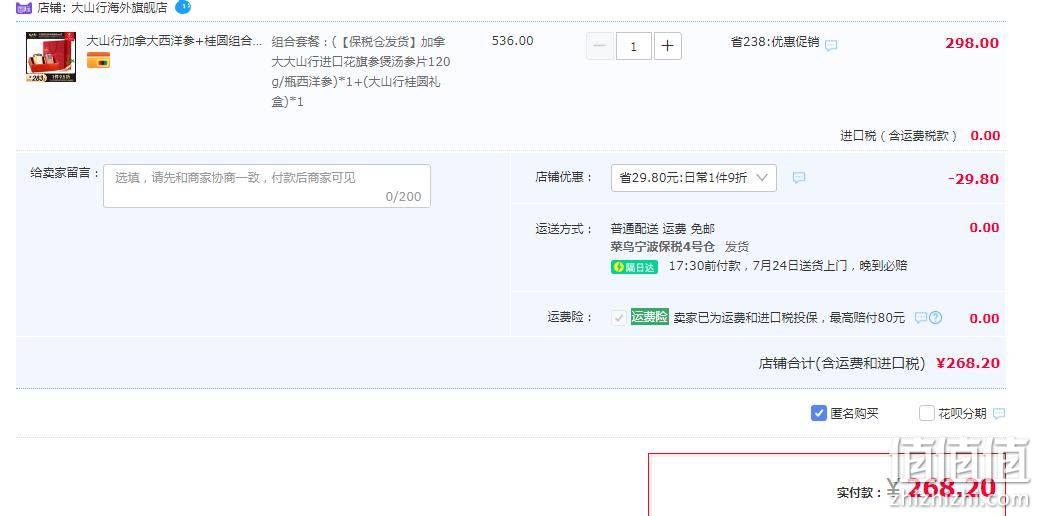The image size is (1039, 516).
Task: Increase quantity with the plus button
Action: tap(667, 46)
